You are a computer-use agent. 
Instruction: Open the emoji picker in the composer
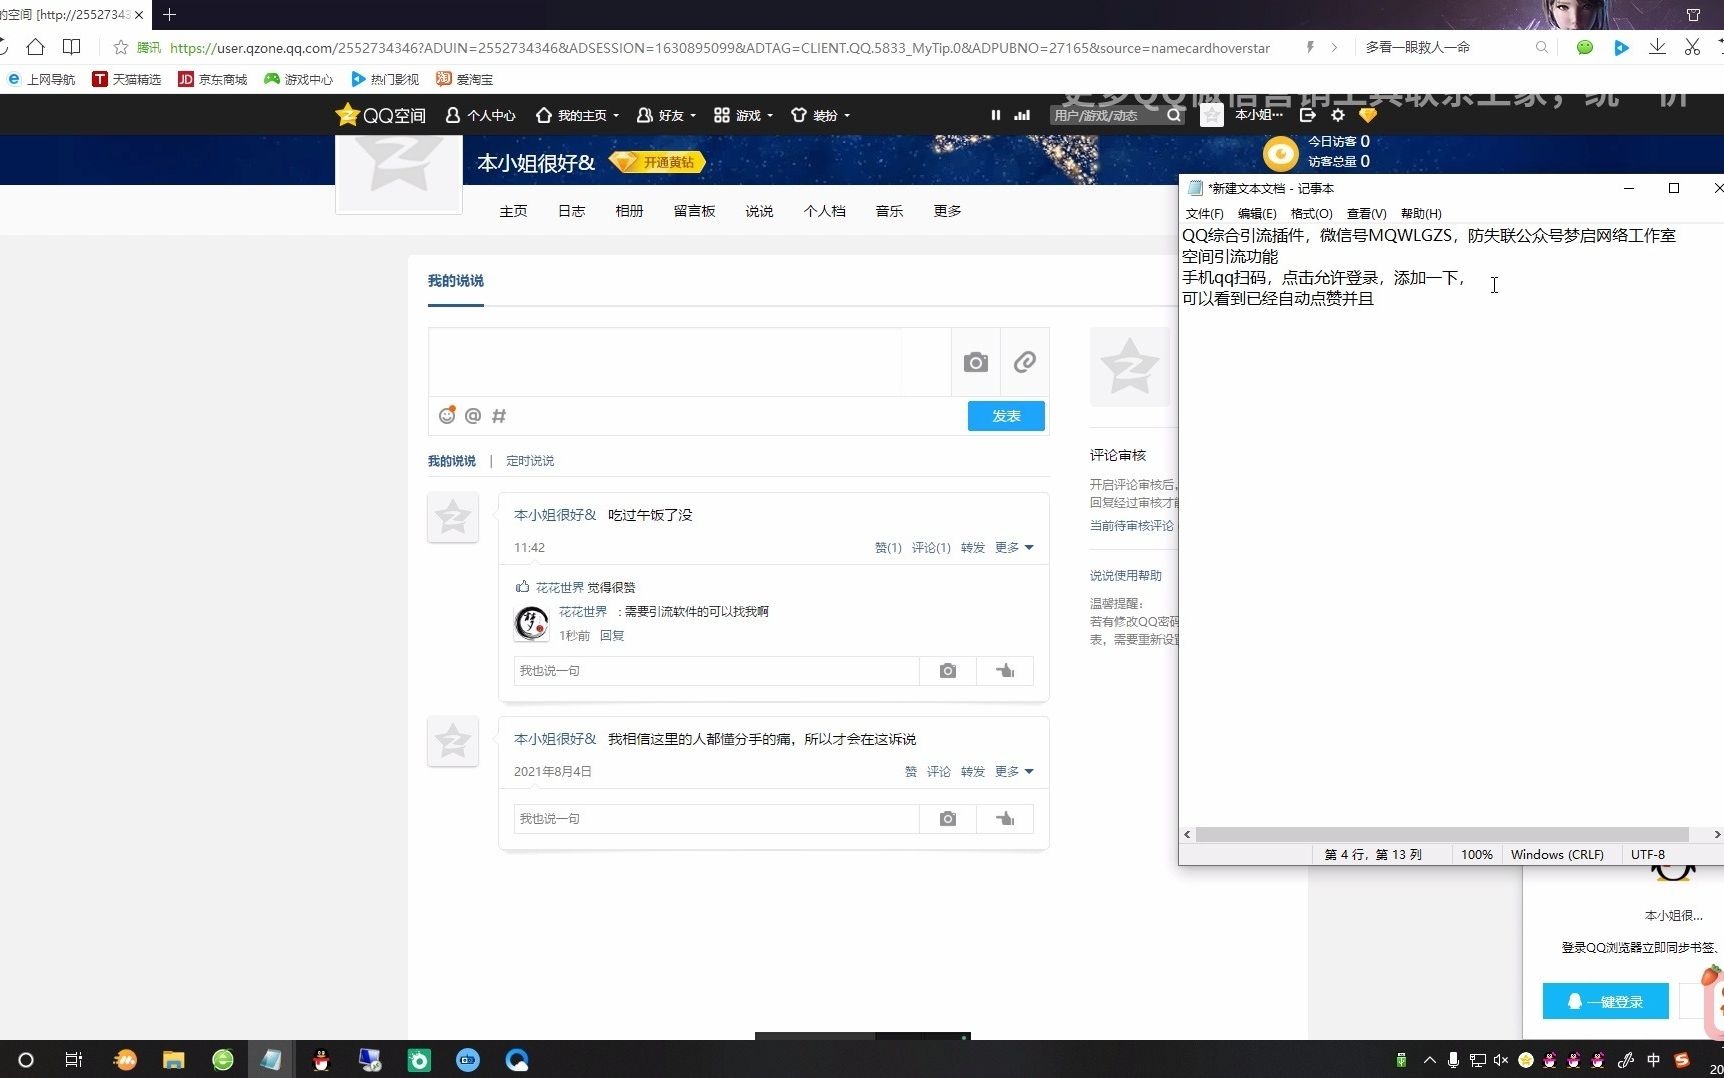click(x=447, y=415)
